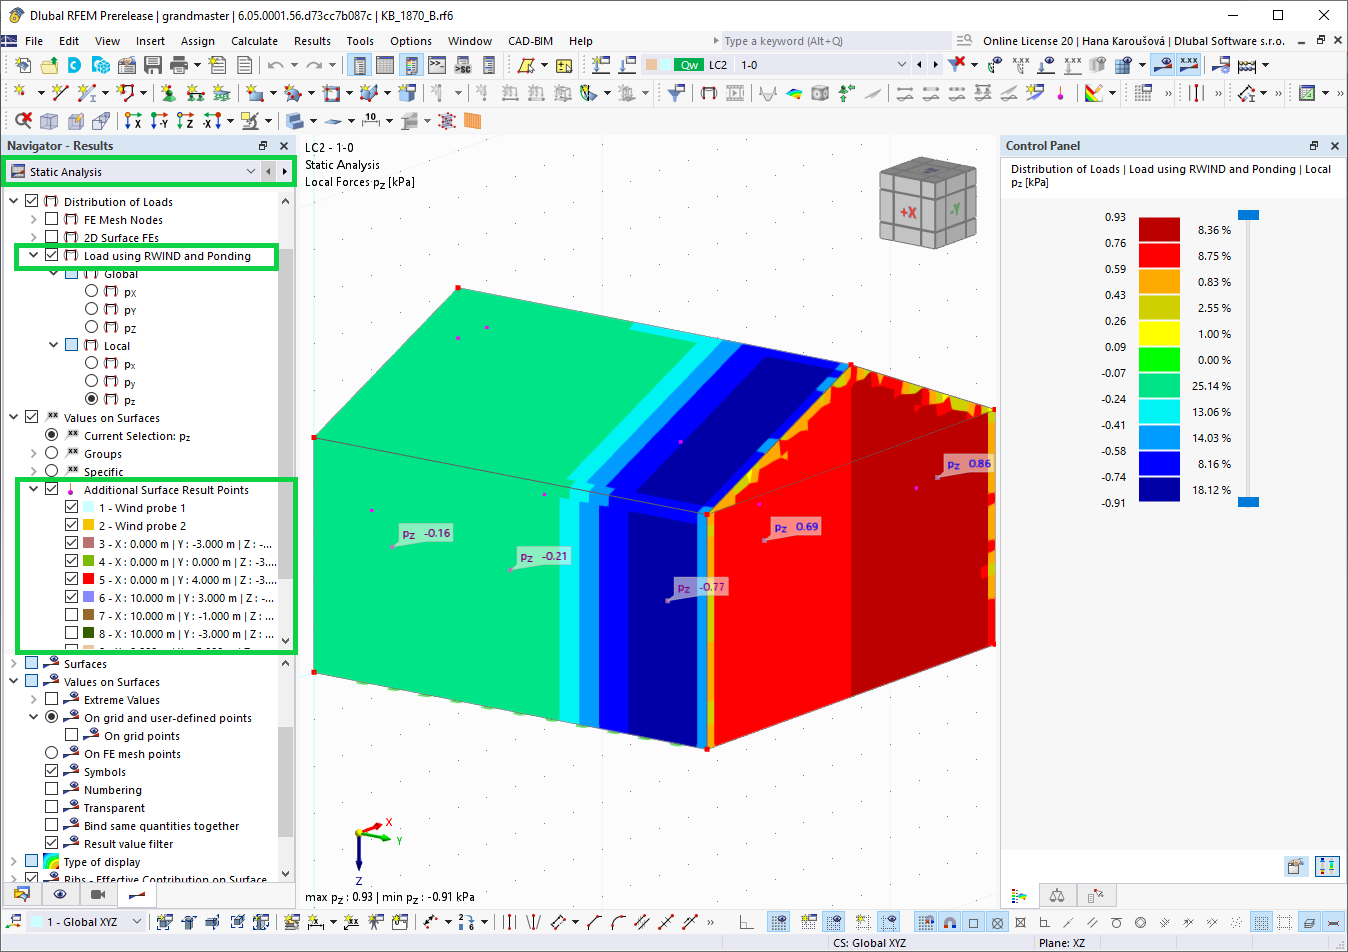Click the colored isosurface result icon
This screenshot has width=1348, height=952.
click(794, 93)
